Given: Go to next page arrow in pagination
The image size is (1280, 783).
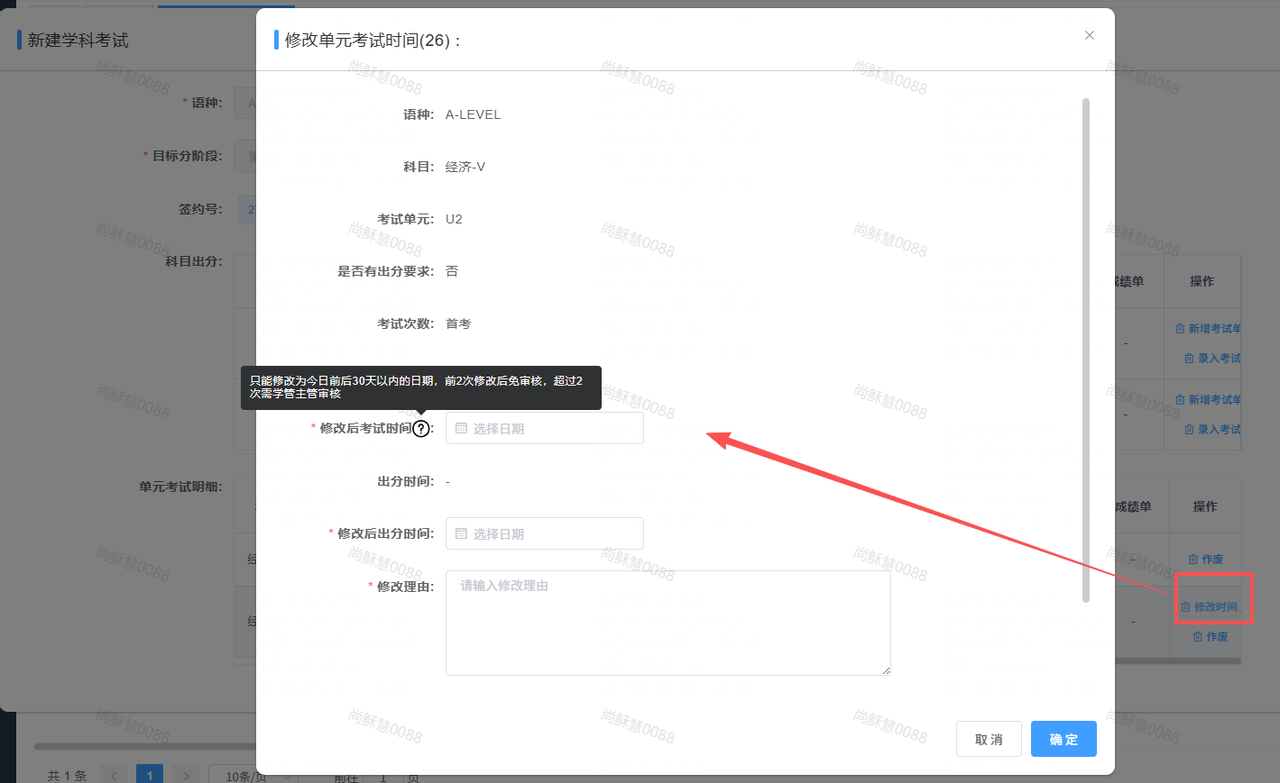Looking at the screenshot, I should (185, 776).
